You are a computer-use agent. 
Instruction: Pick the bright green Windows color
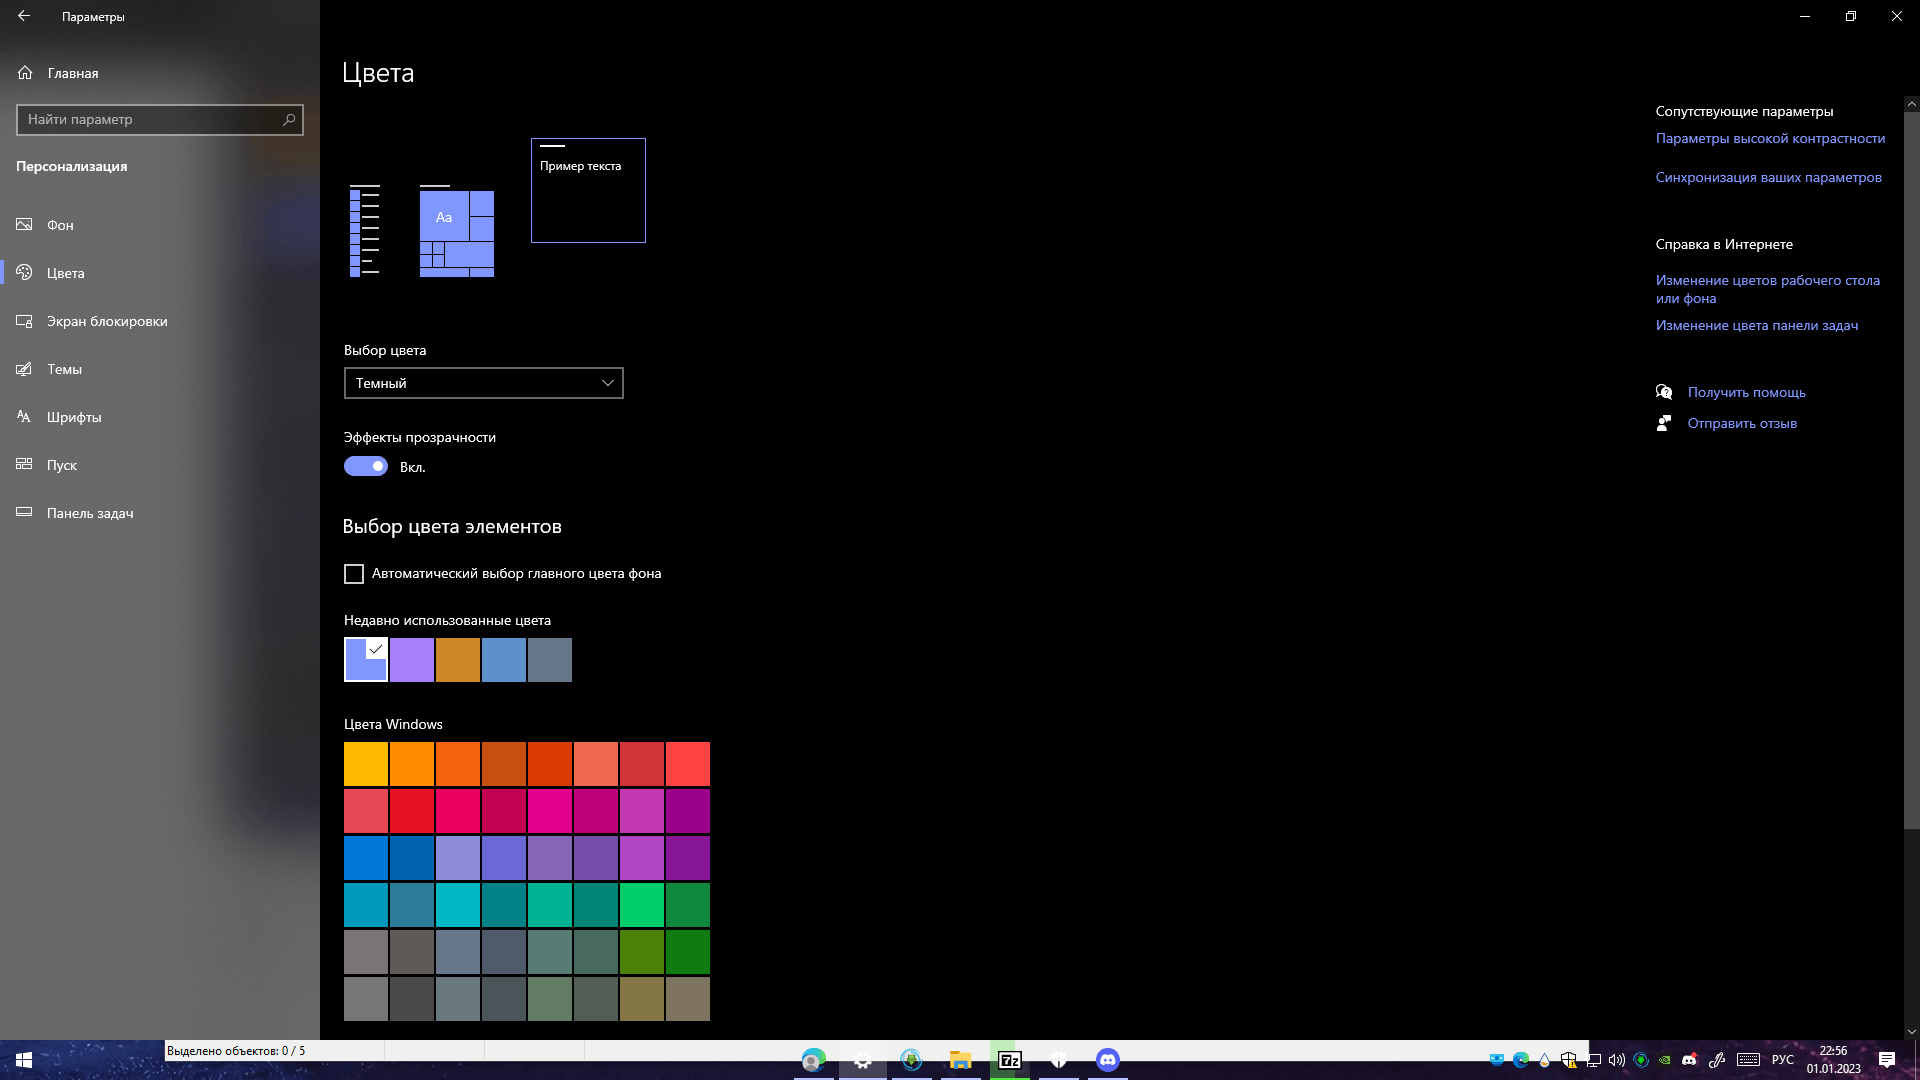click(x=642, y=905)
